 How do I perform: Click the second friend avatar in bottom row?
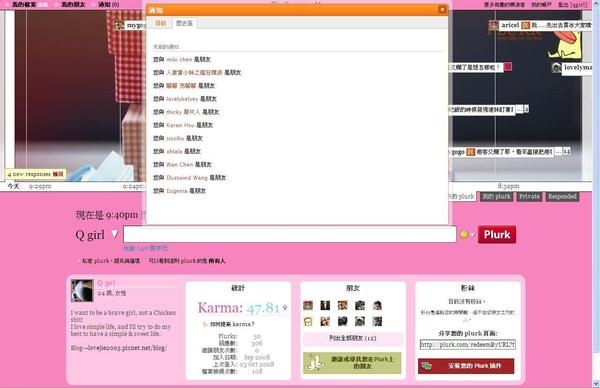[325, 321]
